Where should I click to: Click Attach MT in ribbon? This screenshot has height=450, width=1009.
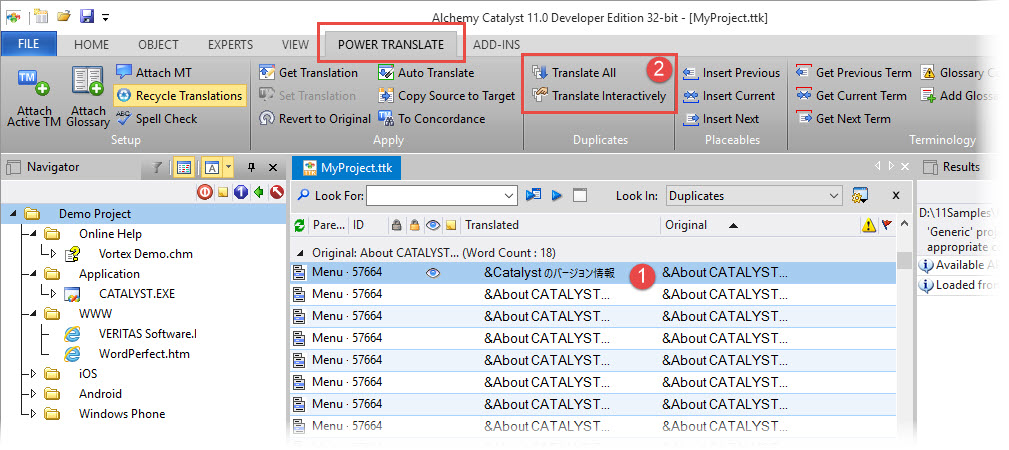coord(154,73)
